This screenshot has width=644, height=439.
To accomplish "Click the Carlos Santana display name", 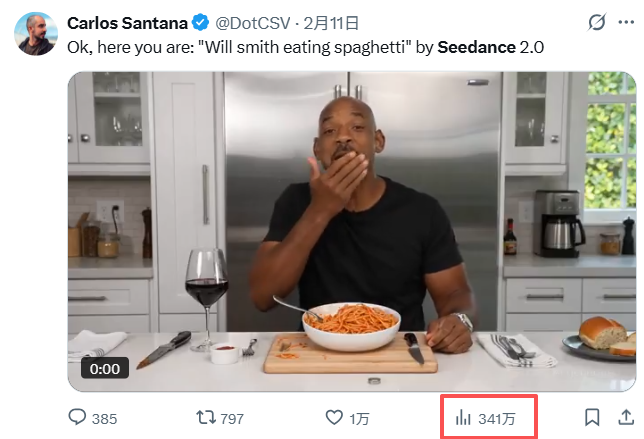I will pos(127,22).
